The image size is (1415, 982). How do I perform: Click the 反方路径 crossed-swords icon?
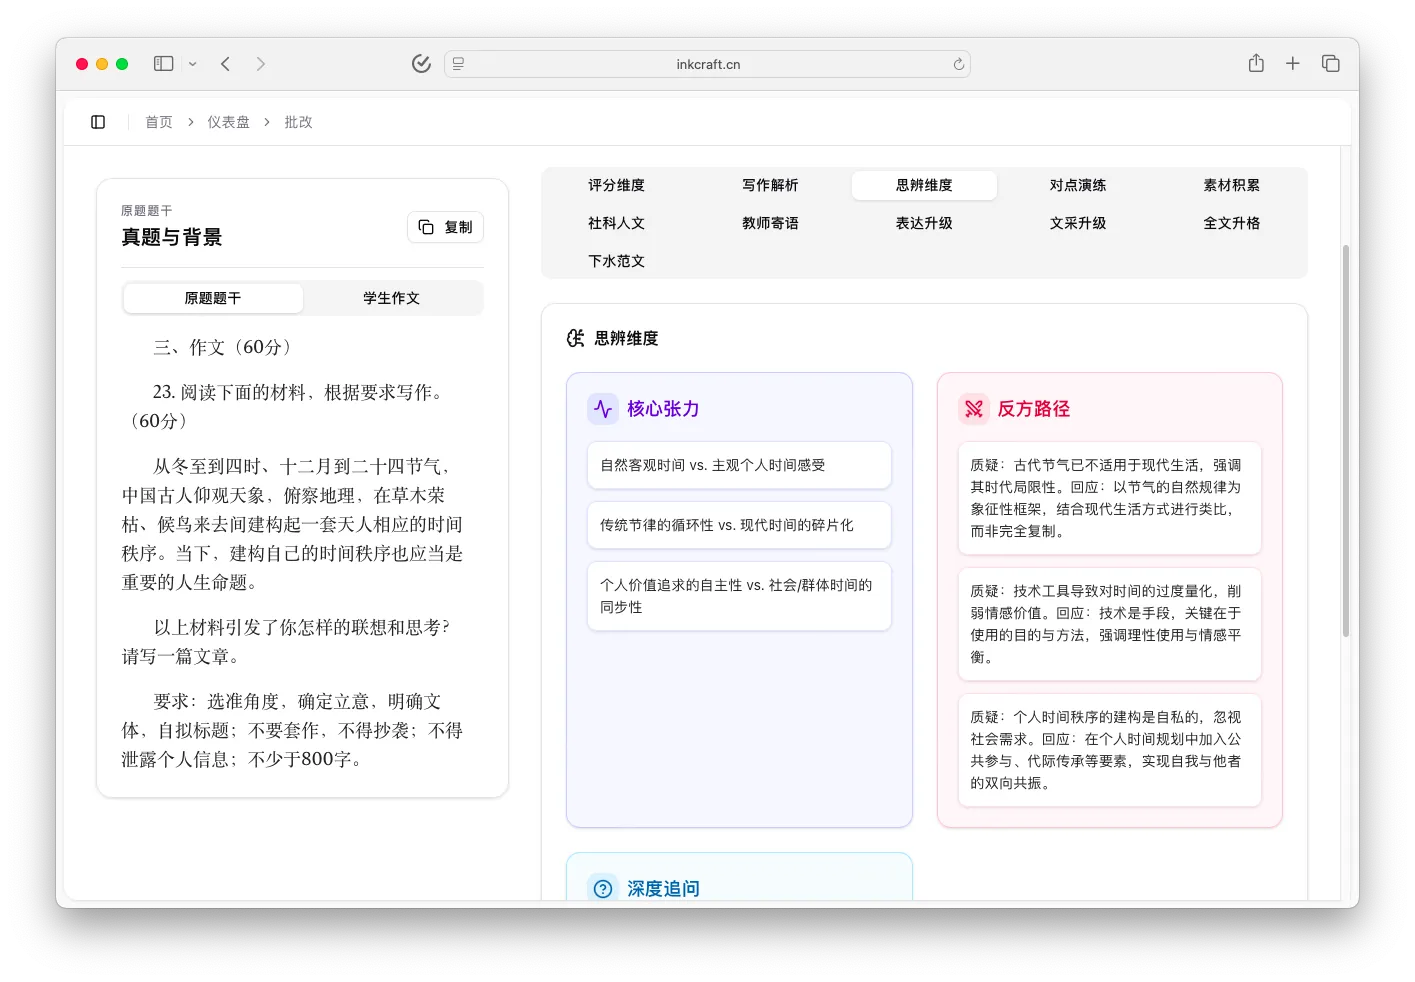(974, 408)
